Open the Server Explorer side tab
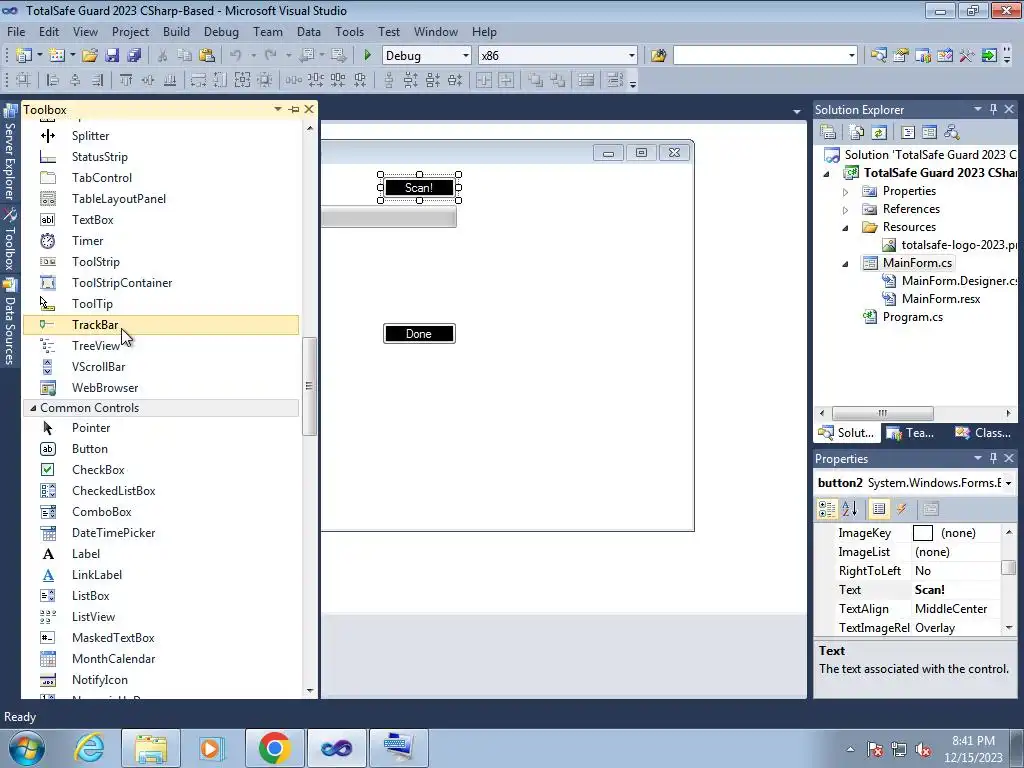The width and height of the screenshot is (1024, 768). (10, 153)
